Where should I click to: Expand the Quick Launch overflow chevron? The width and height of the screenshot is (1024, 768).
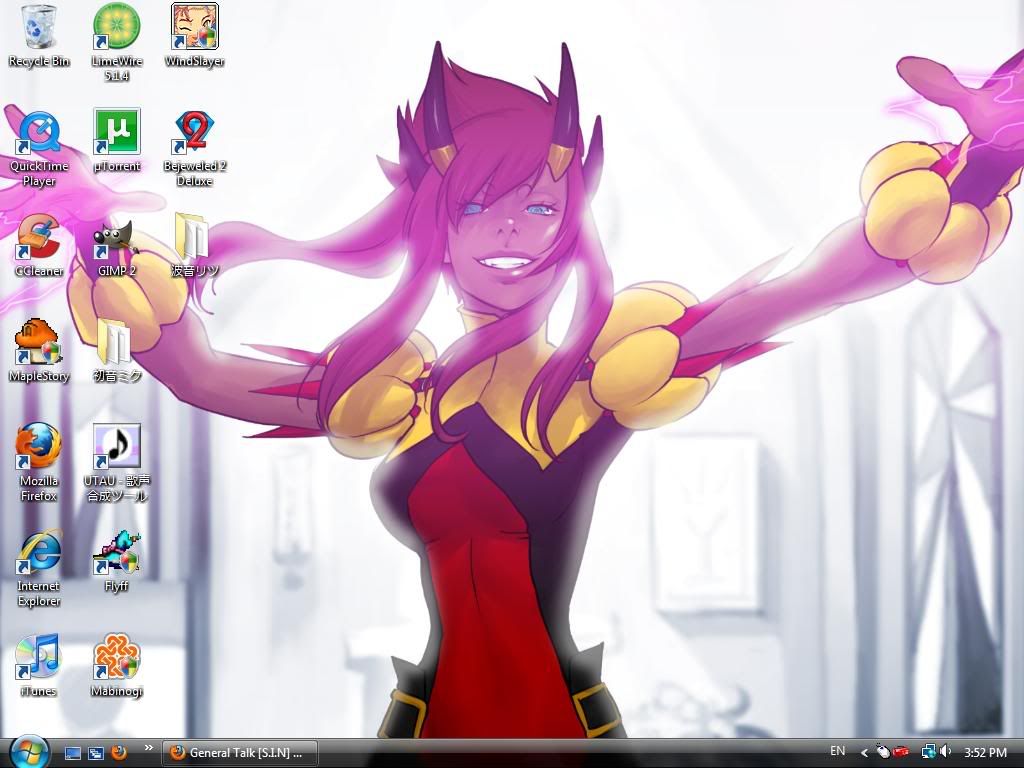(149, 747)
